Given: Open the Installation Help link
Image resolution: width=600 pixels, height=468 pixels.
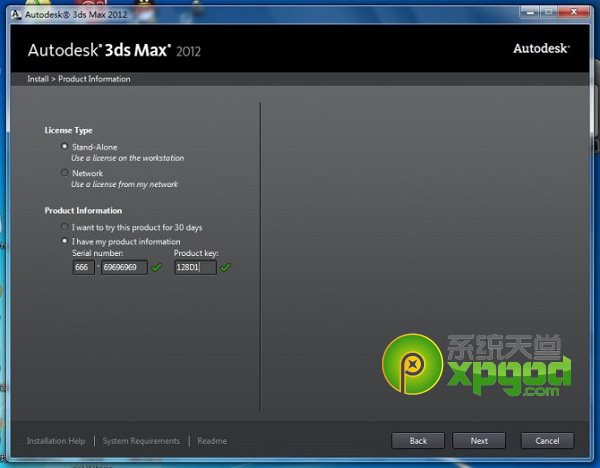Looking at the screenshot, I should 56,441.
